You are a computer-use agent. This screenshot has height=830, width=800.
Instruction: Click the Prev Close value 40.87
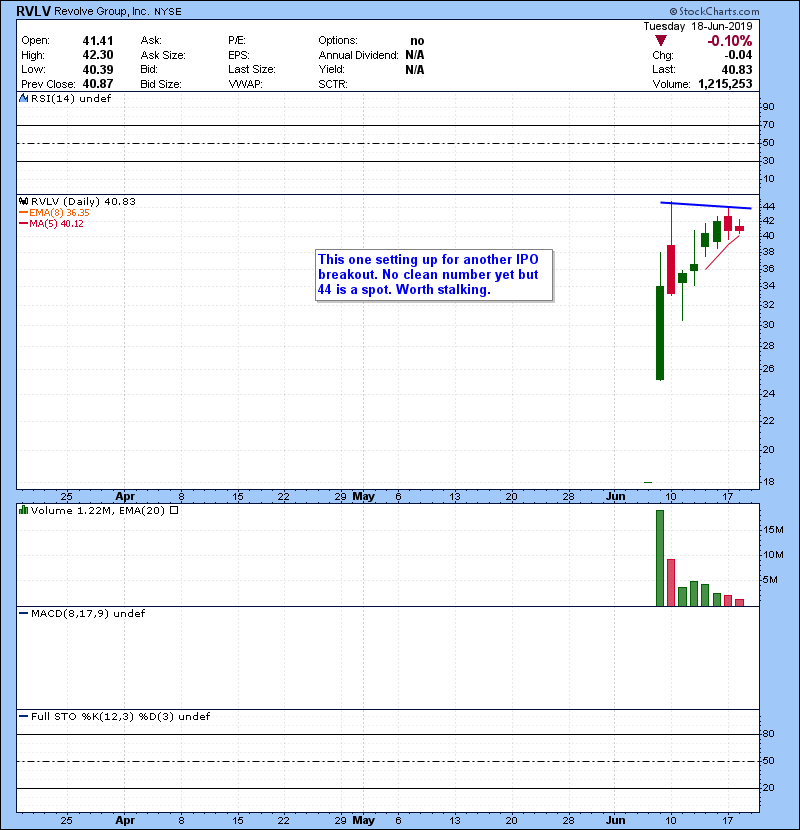point(98,84)
